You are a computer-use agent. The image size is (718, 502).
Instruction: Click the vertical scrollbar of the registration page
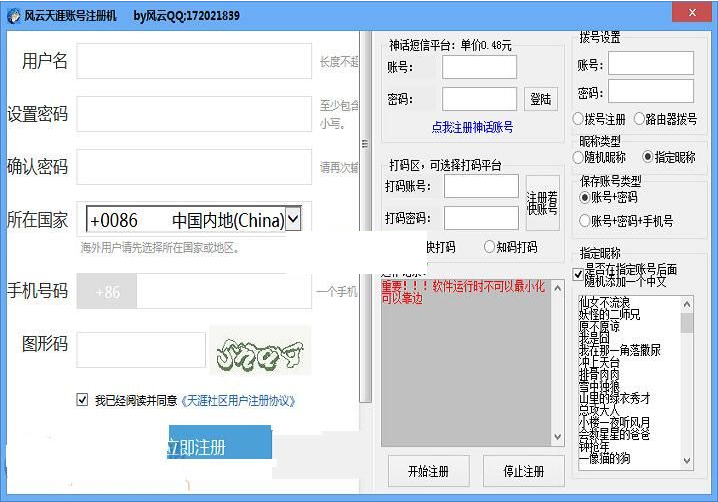coord(365,218)
